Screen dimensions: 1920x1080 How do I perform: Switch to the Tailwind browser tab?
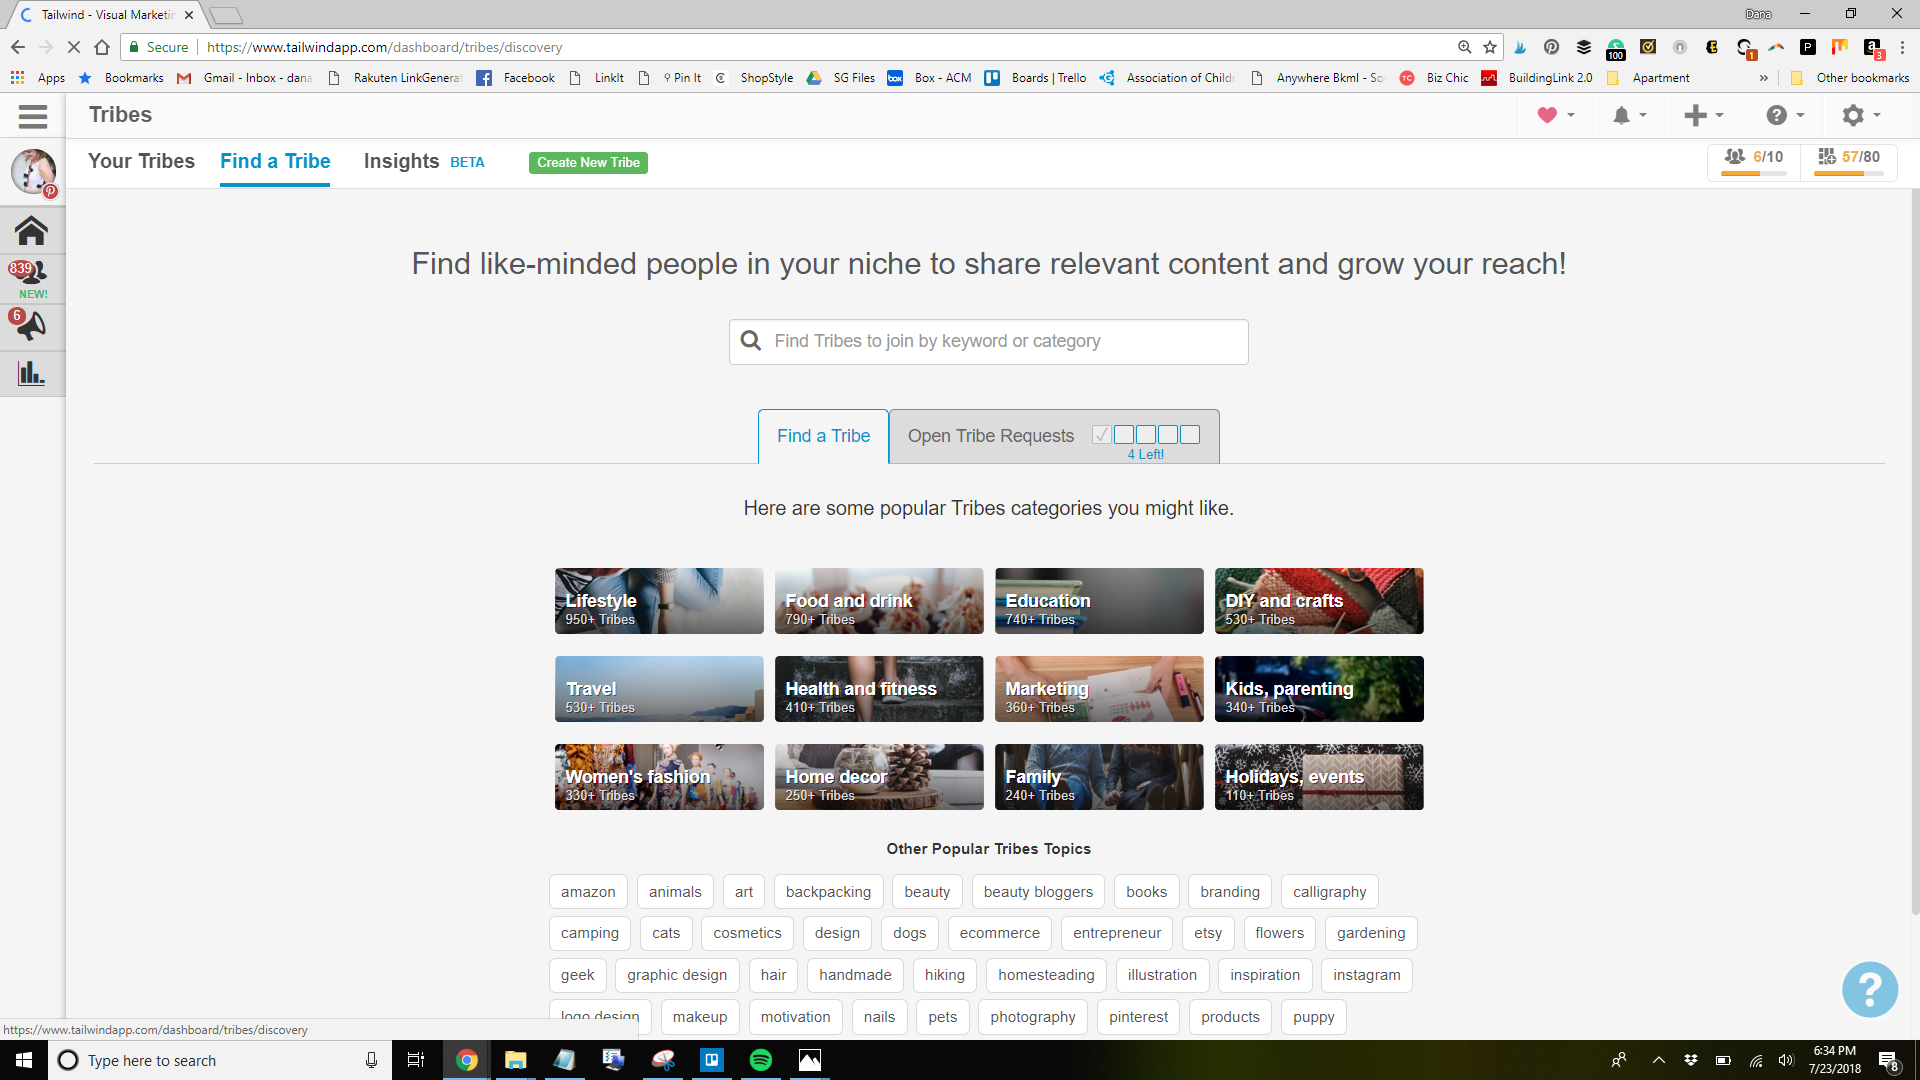(107, 15)
